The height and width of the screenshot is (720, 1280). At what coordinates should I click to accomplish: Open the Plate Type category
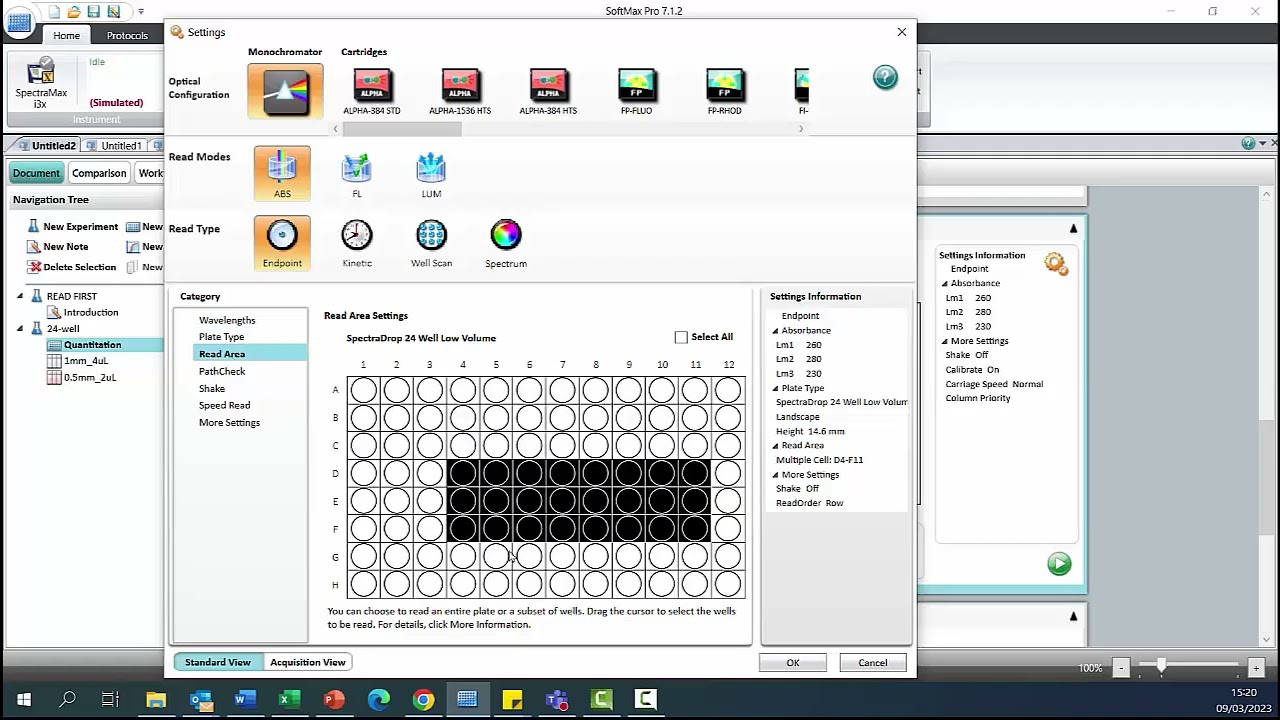pos(221,337)
